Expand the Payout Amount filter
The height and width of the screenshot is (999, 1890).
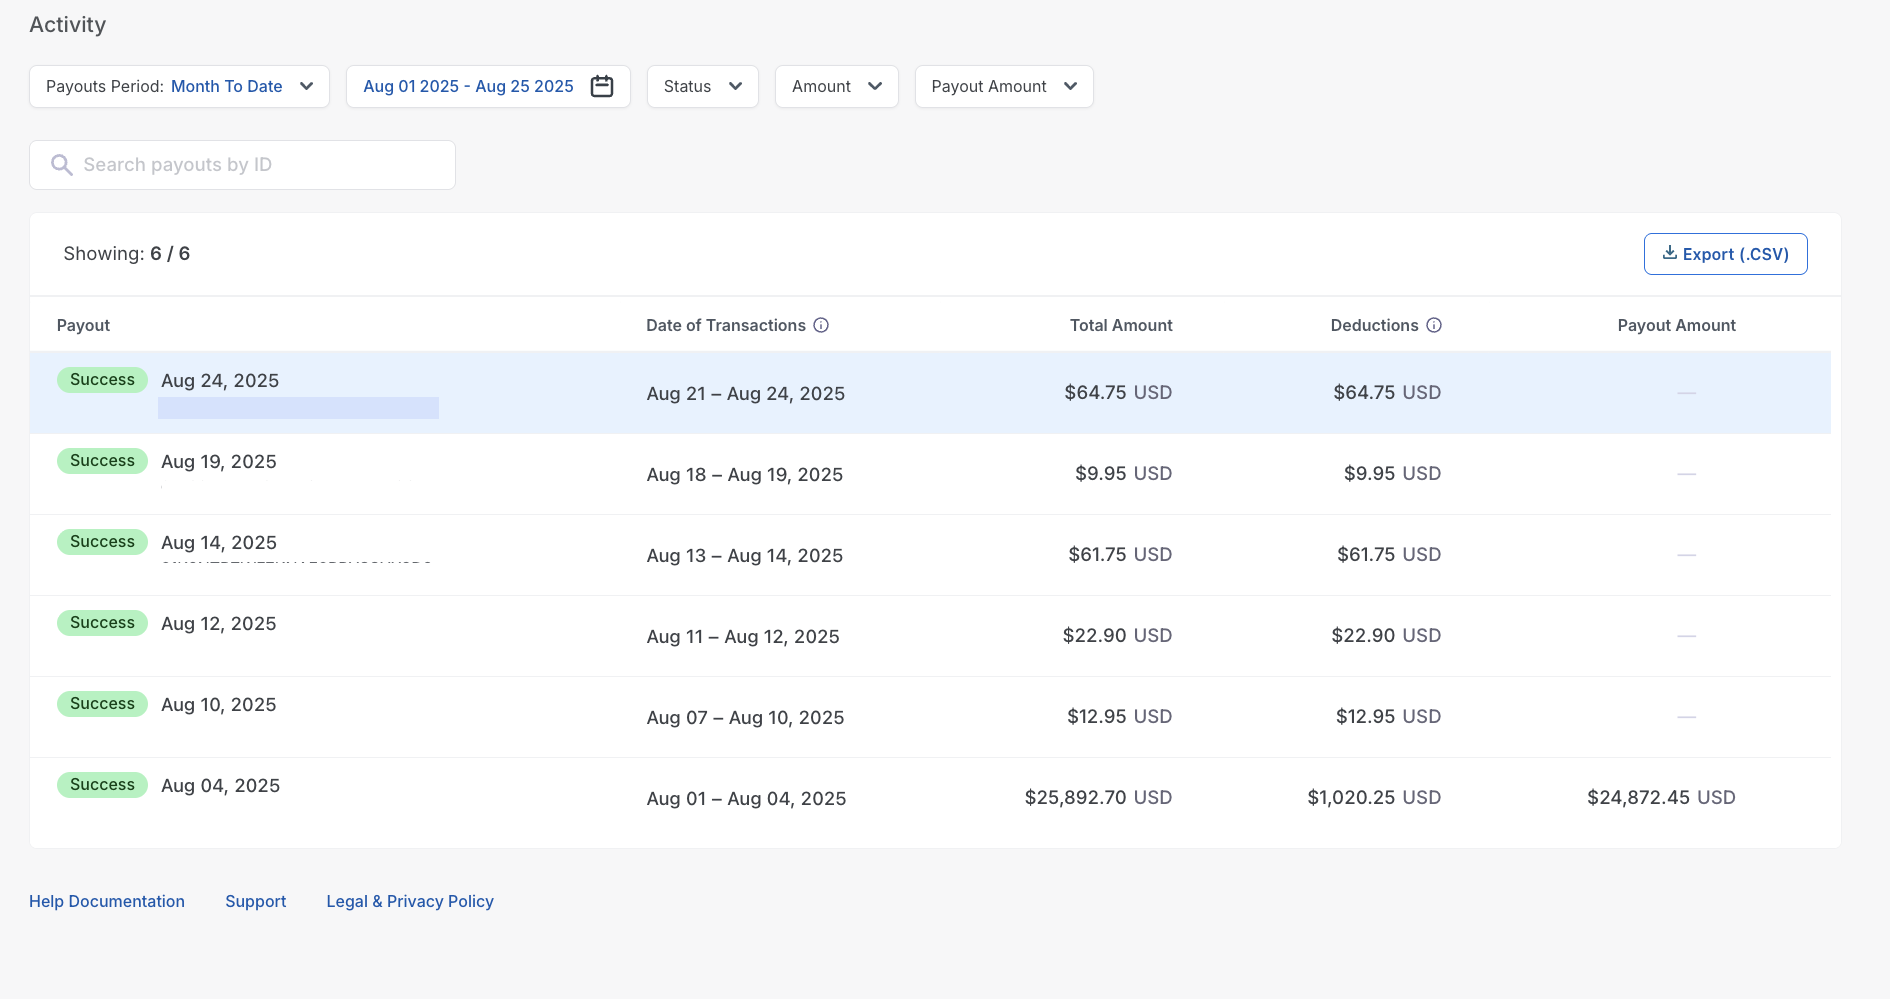click(x=1003, y=87)
